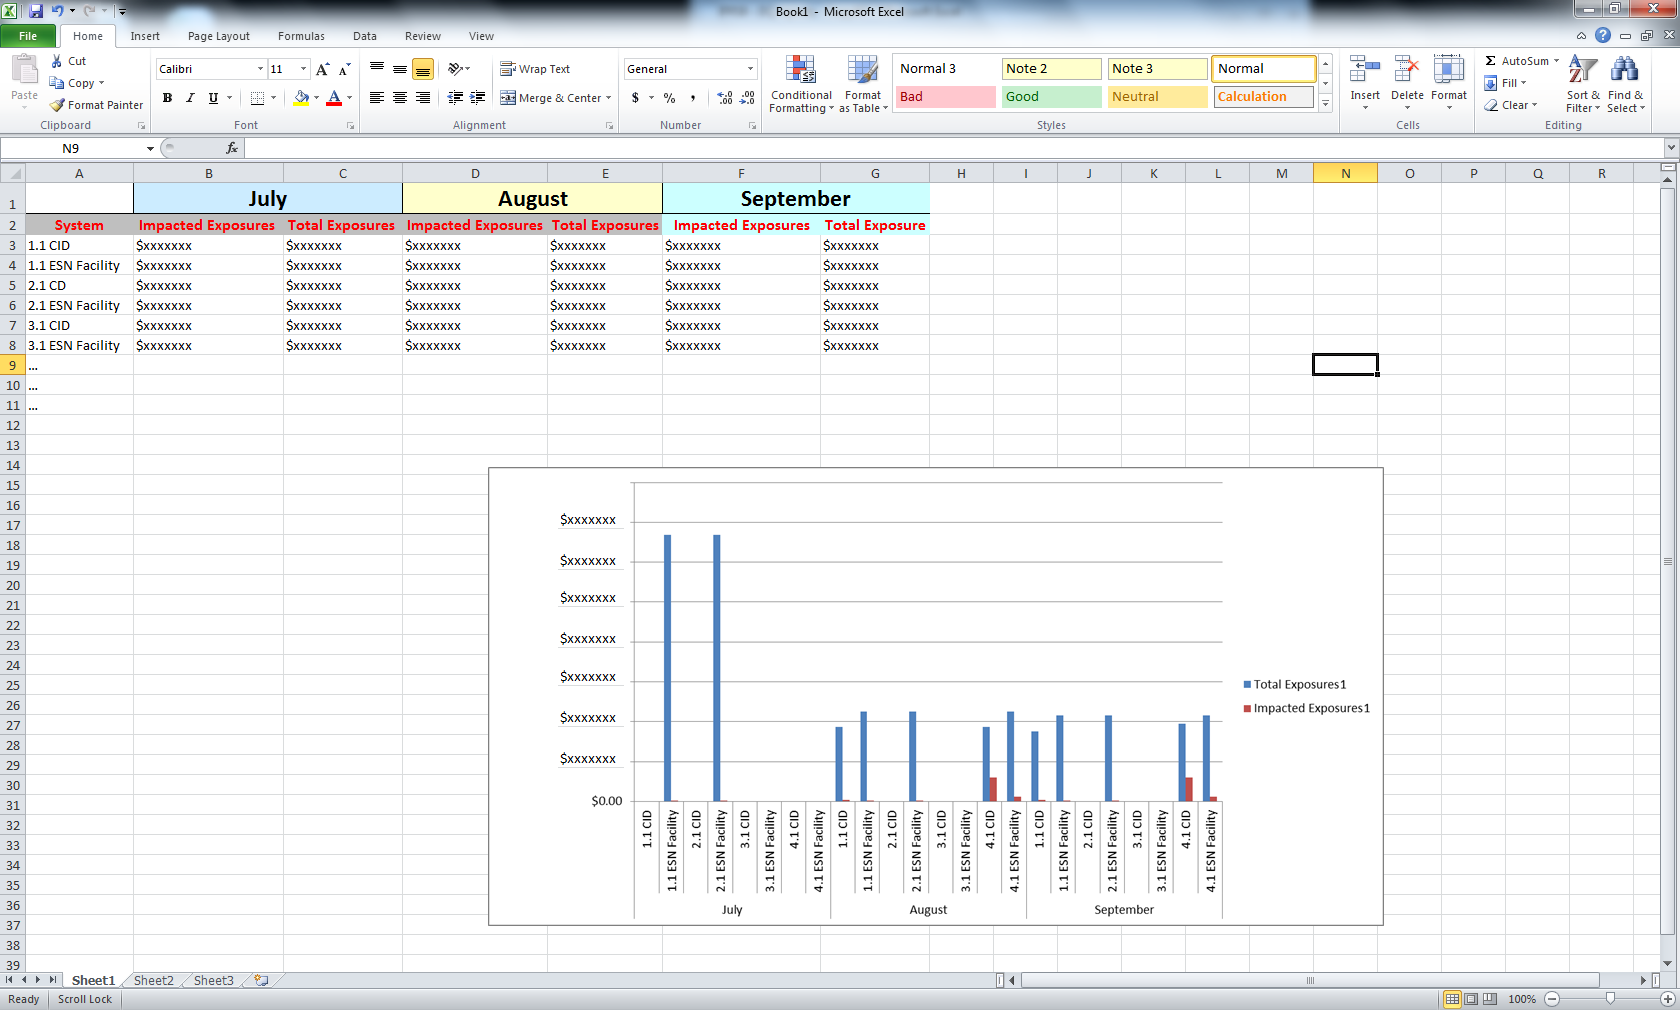This screenshot has height=1010, width=1680.
Task: Apply Comma Style format
Action: click(x=692, y=98)
